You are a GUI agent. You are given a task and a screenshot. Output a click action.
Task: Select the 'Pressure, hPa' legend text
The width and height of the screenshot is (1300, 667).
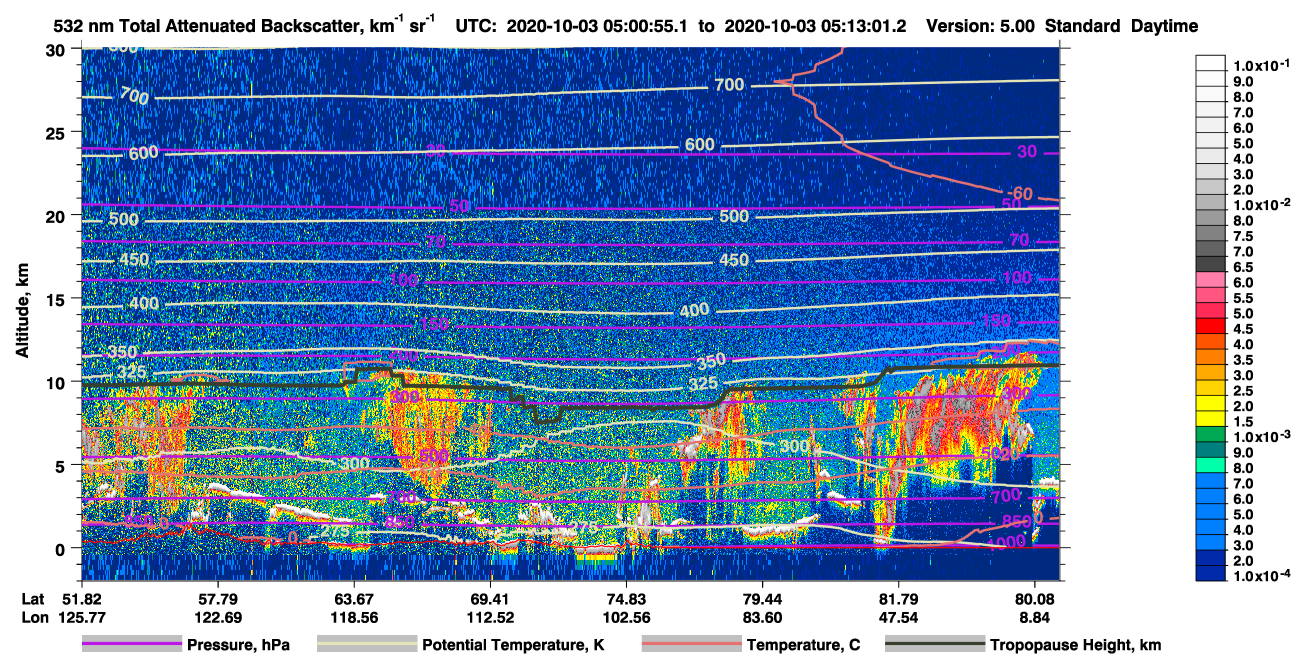[238, 645]
